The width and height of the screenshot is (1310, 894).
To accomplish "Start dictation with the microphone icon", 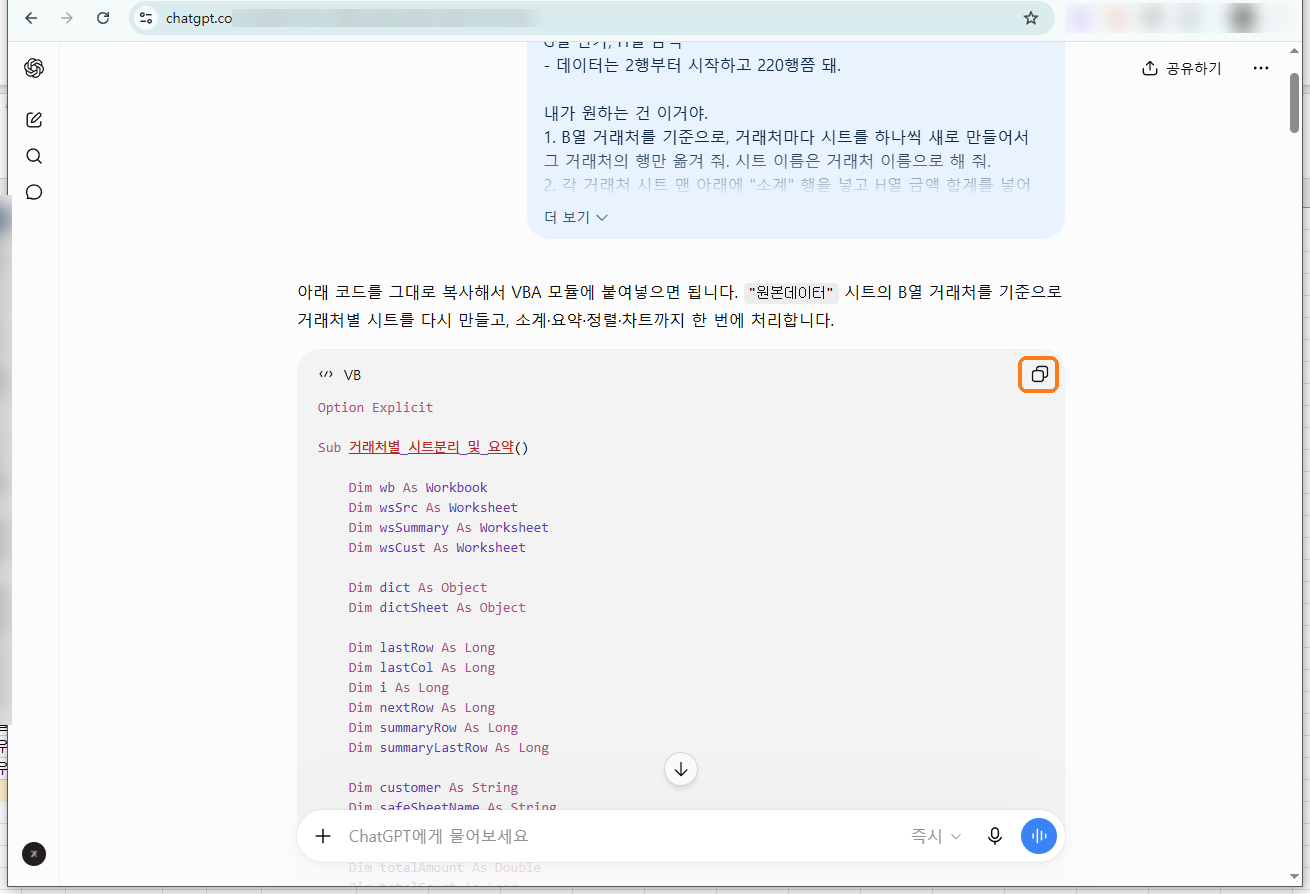I will pos(995,836).
